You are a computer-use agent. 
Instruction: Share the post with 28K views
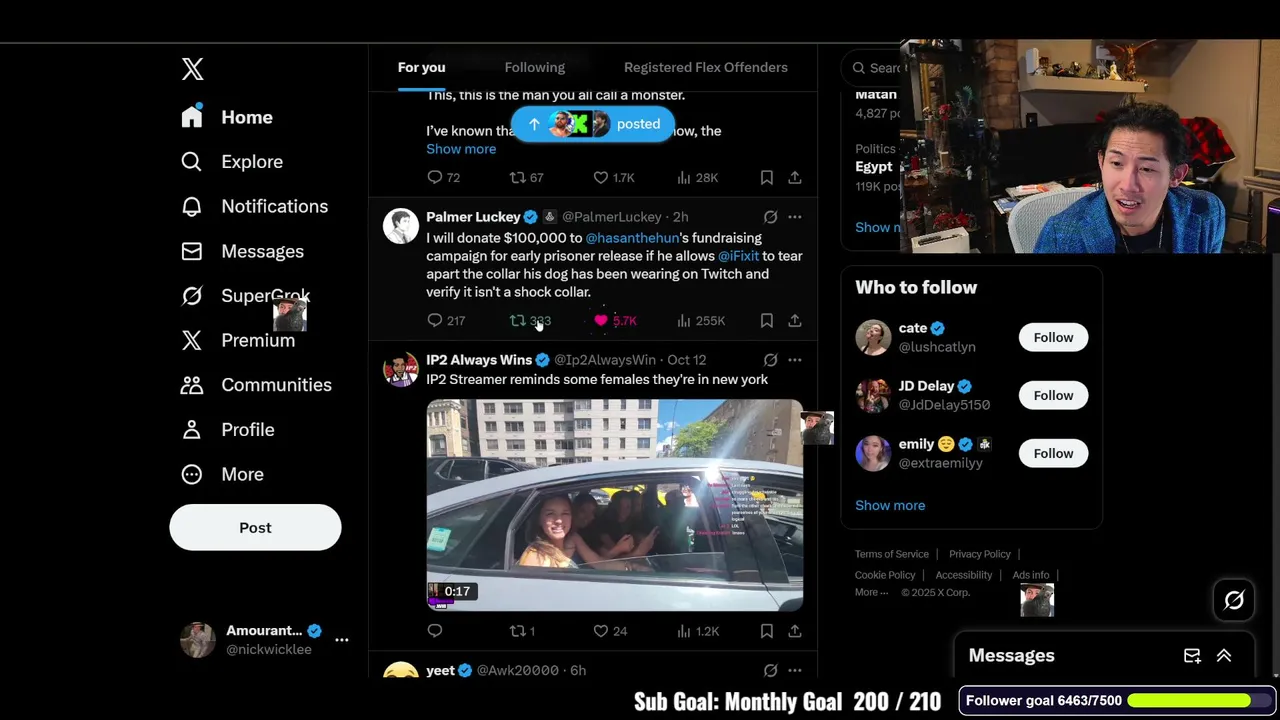tap(795, 177)
